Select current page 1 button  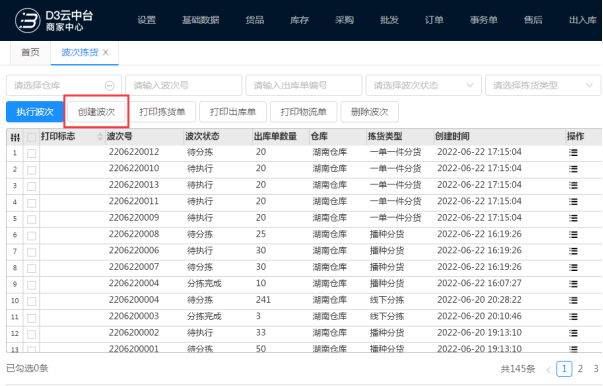click(x=564, y=369)
